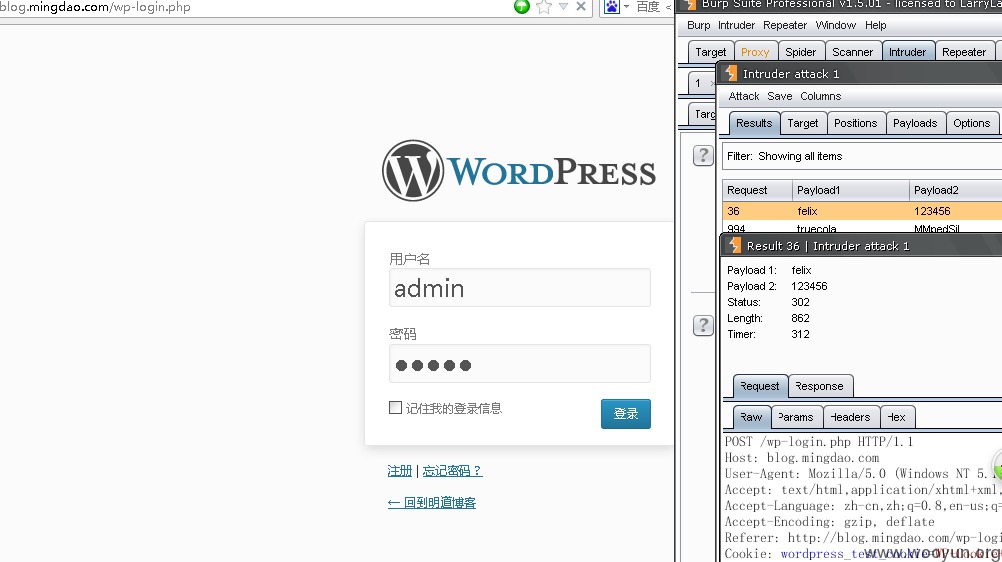Open the address bar dropdown arrow
Screen dimensions: 1002x562
tap(563, 6)
